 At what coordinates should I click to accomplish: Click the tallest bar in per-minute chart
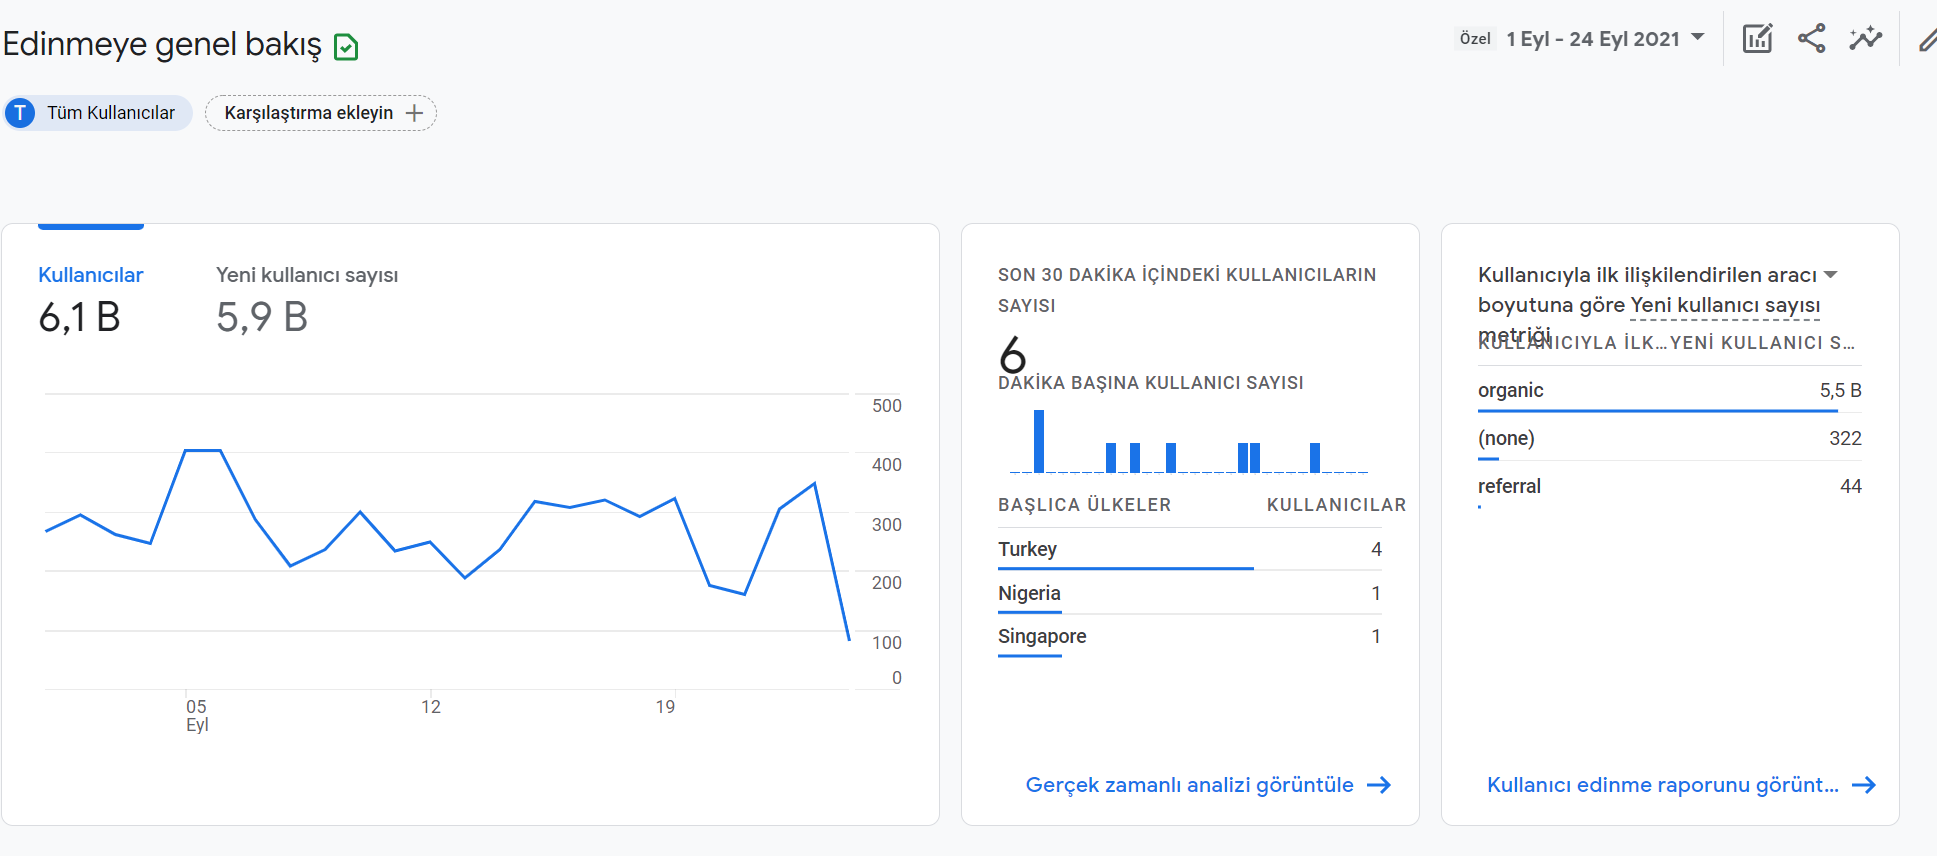[x=1039, y=441]
